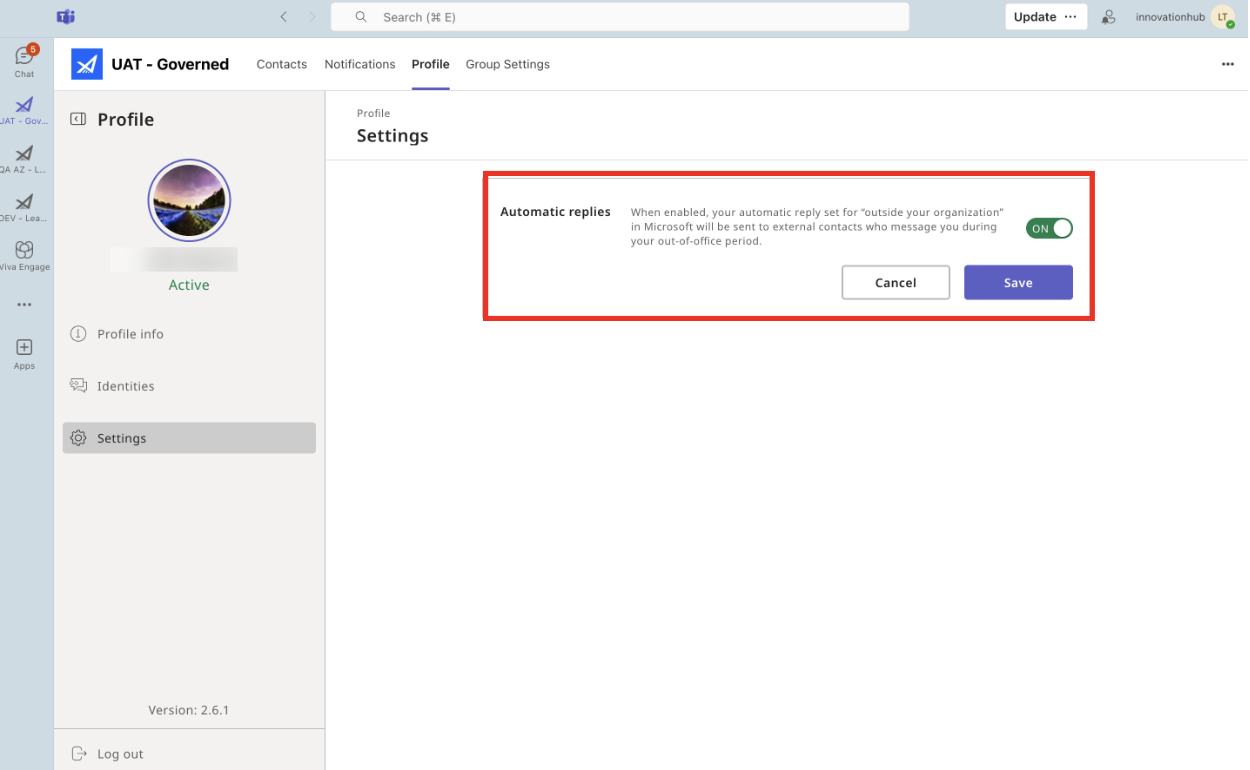Open the QA AZ app in the rail
Viewport: 1250px width, 770px height.
(24, 159)
